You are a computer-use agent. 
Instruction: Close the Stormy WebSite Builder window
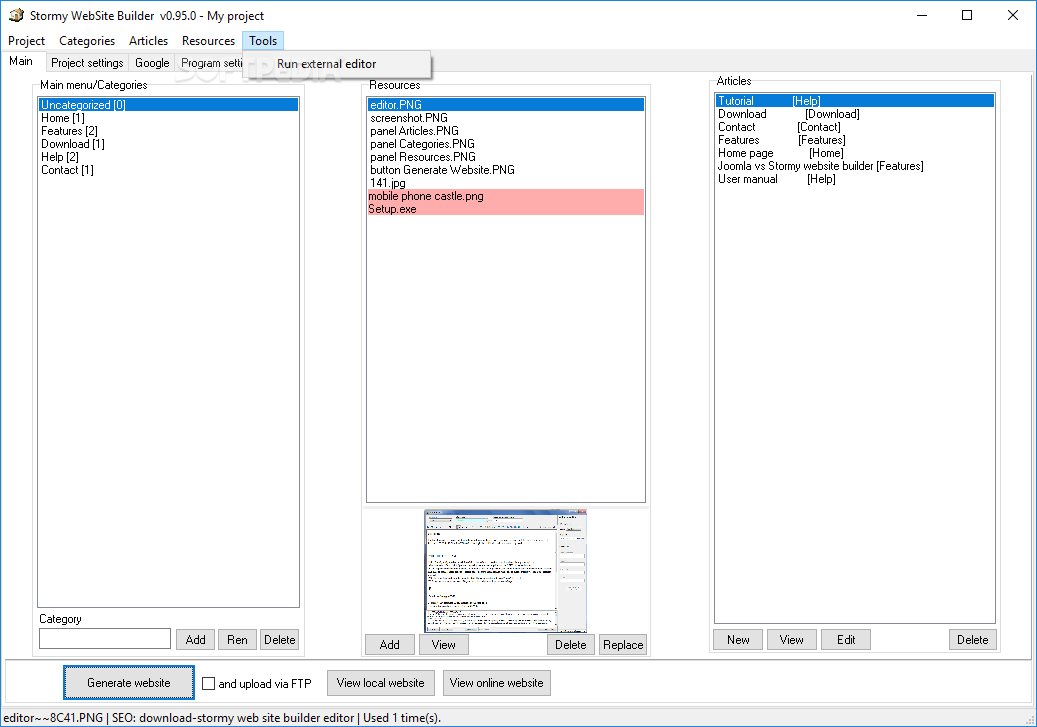1013,15
